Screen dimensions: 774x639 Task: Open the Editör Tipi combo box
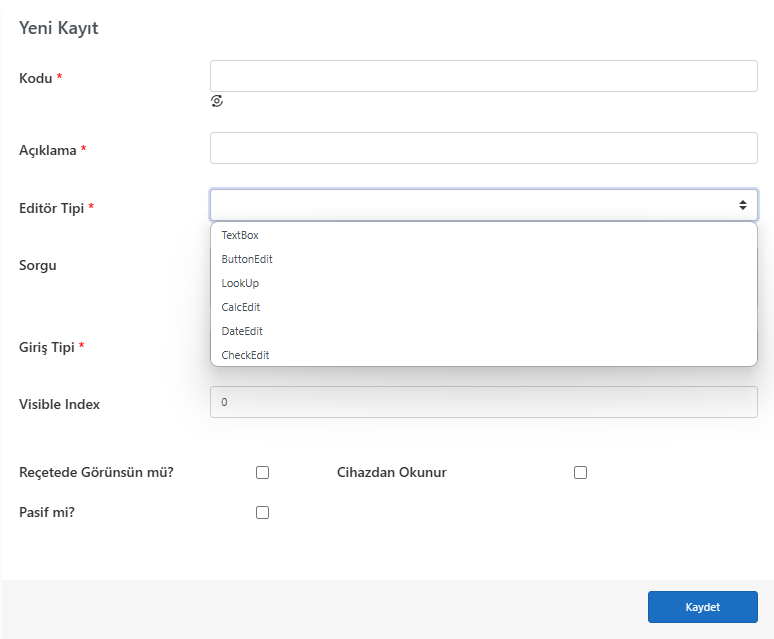coord(484,205)
